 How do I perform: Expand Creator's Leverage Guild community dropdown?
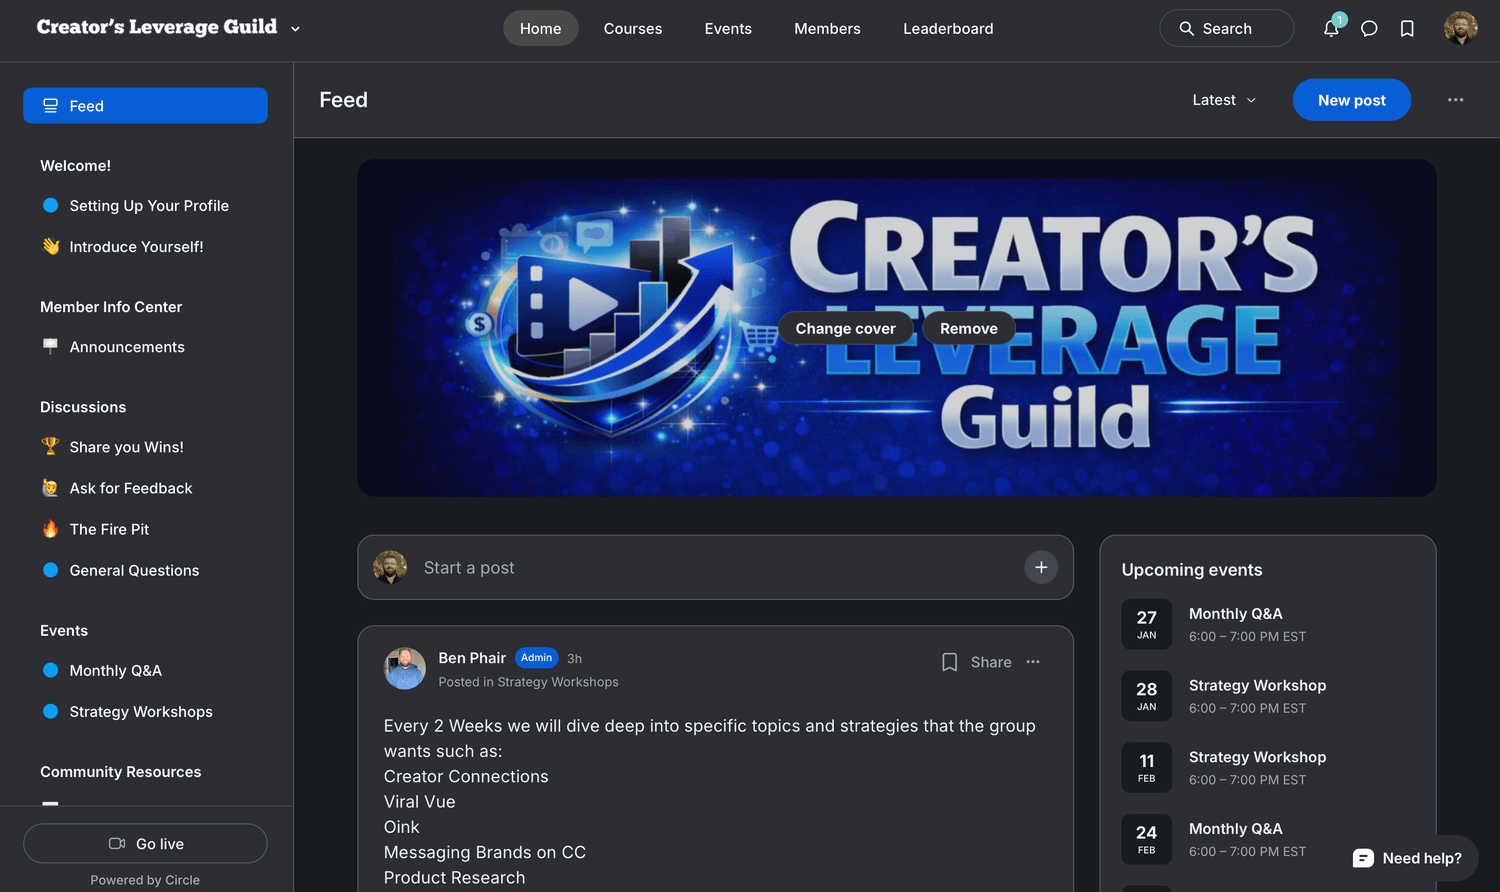click(x=295, y=29)
